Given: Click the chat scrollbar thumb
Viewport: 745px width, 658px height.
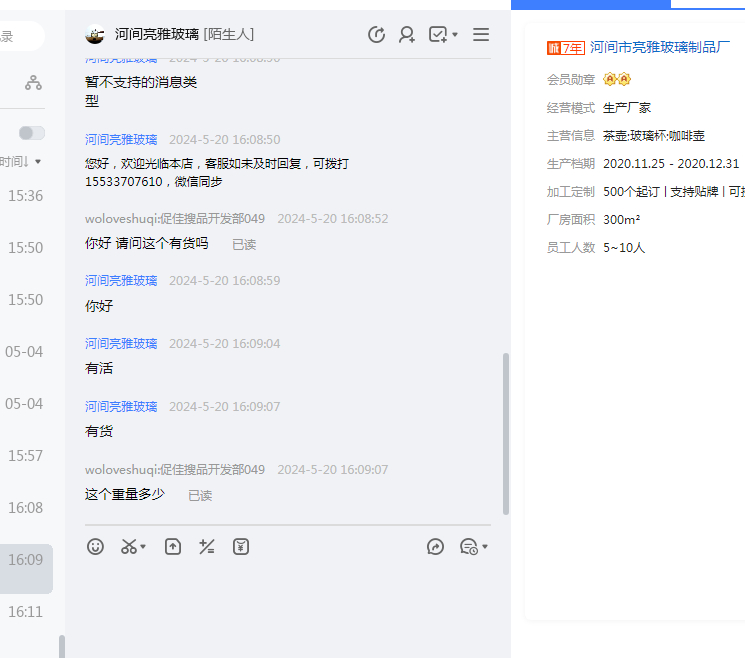Looking at the screenshot, I should pyautogui.click(x=506, y=434).
